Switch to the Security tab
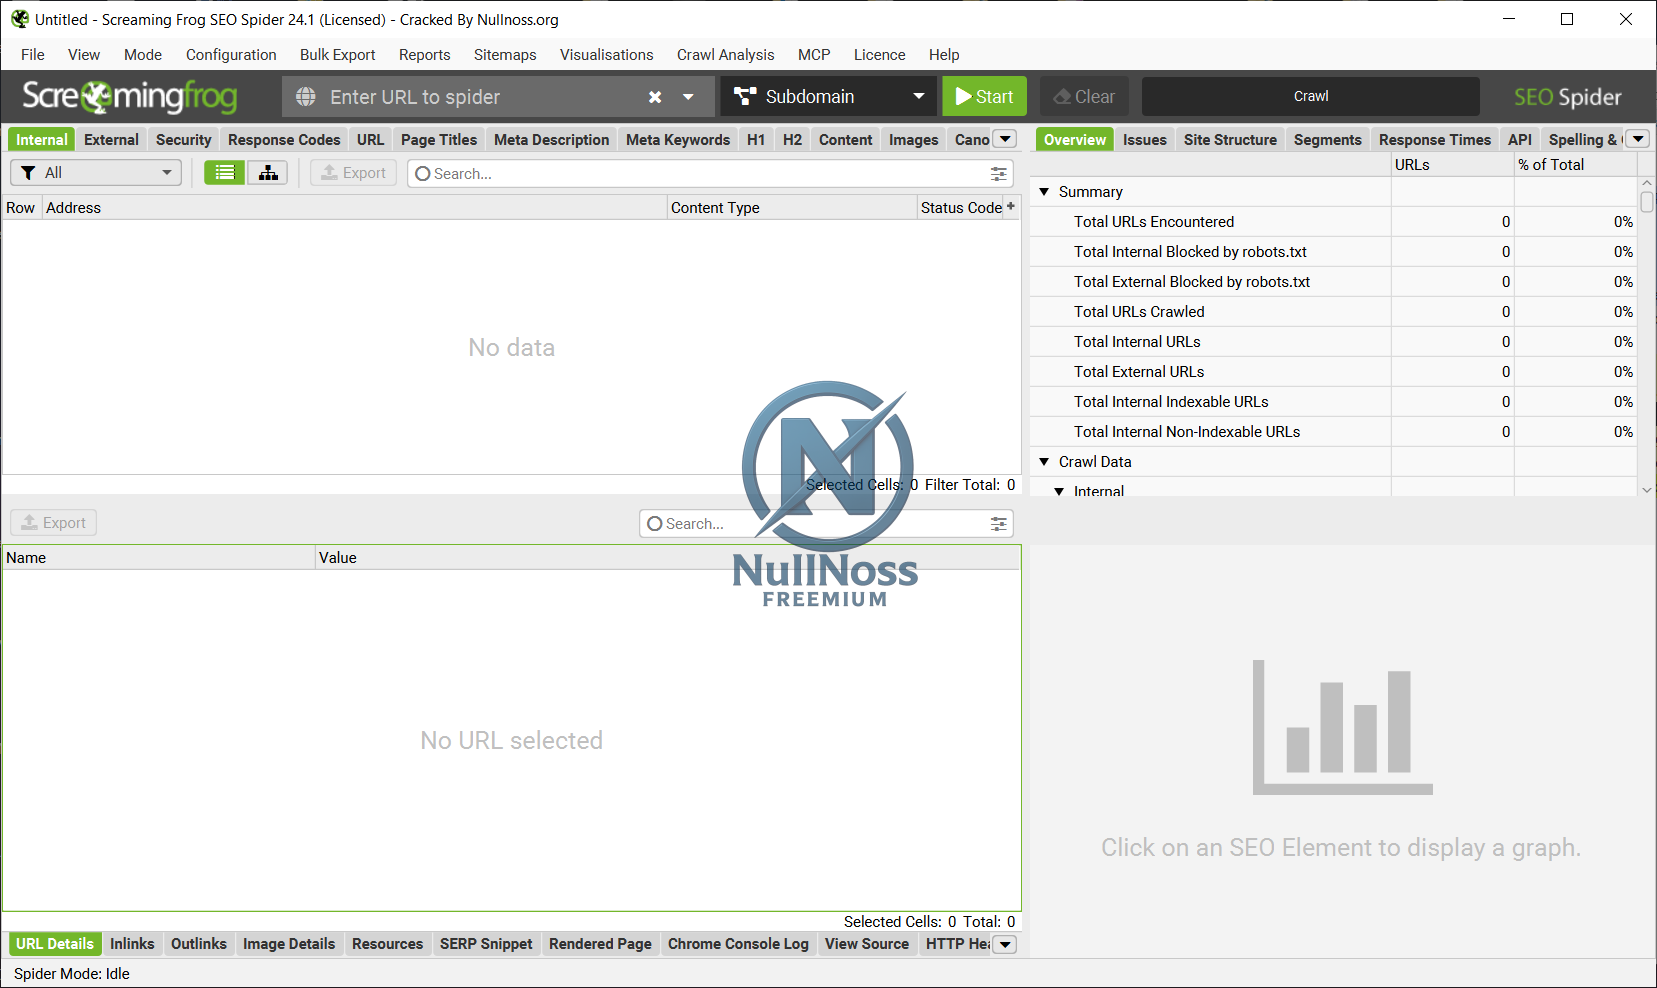Viewport: 1657px width, 988px height. click(x=184, y=140)
